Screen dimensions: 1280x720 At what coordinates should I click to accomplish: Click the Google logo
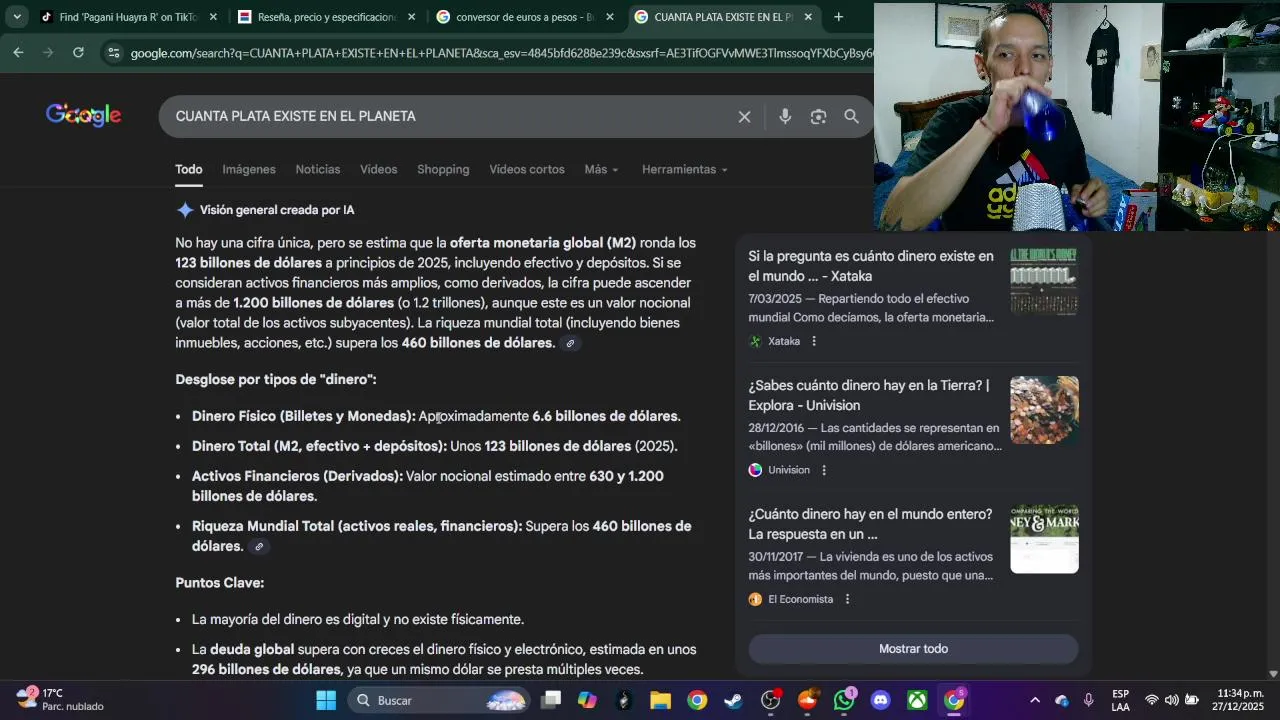tap(83, 116)
